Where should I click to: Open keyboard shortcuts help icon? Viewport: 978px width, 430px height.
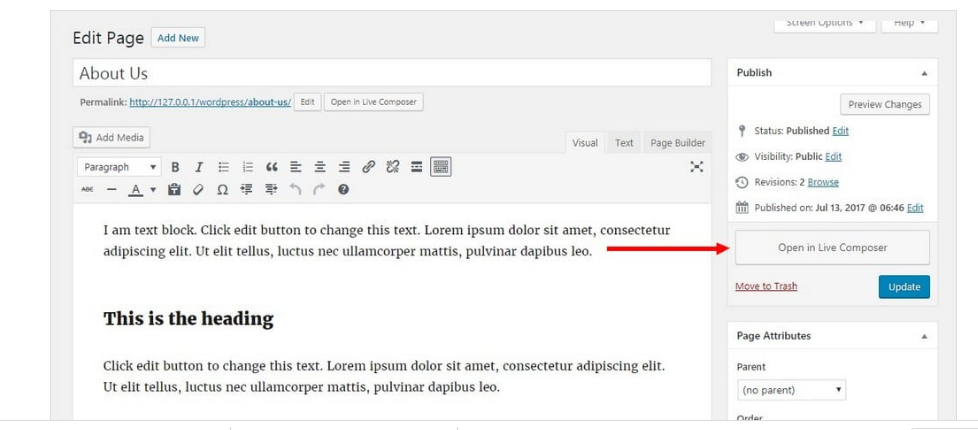(343, 189)
